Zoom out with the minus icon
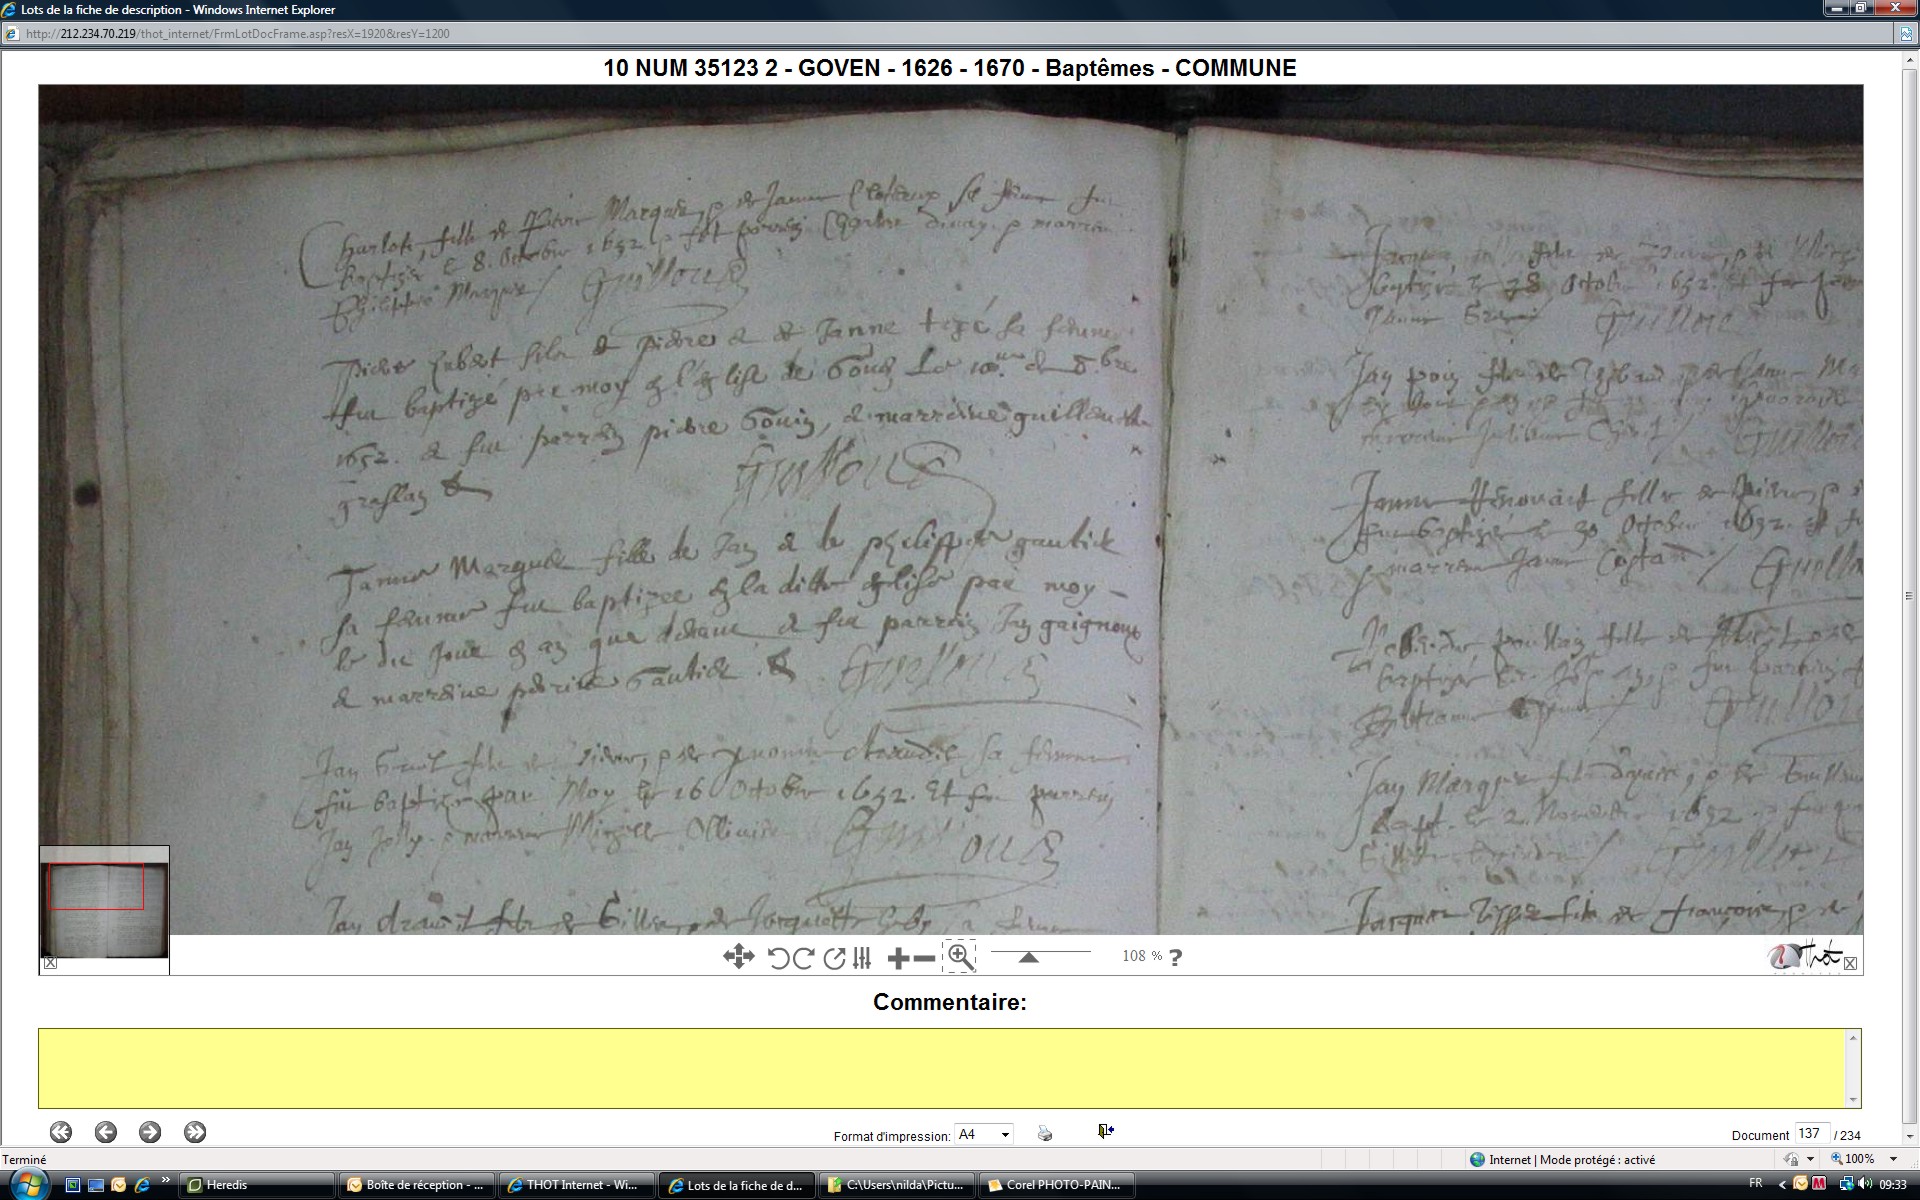 point(925,958)
